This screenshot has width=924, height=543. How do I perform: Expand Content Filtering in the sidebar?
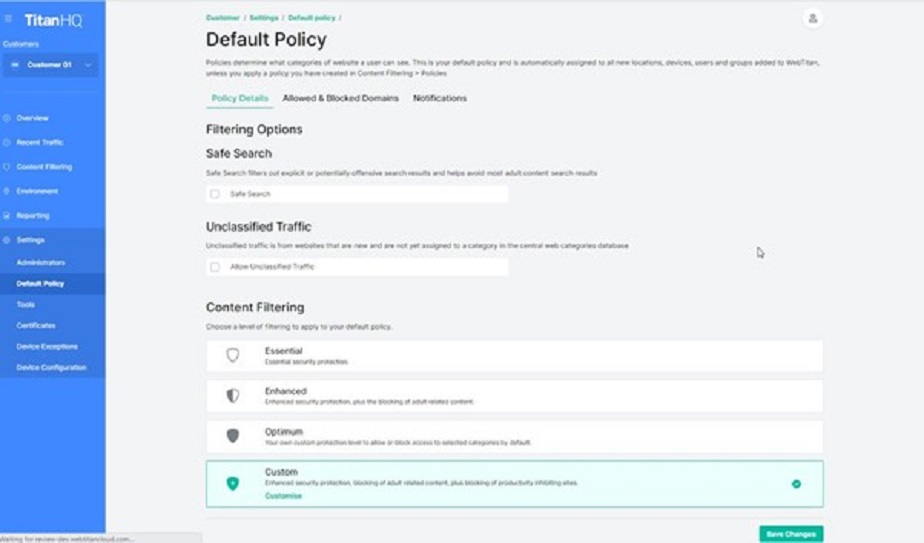tap(44, 167)
